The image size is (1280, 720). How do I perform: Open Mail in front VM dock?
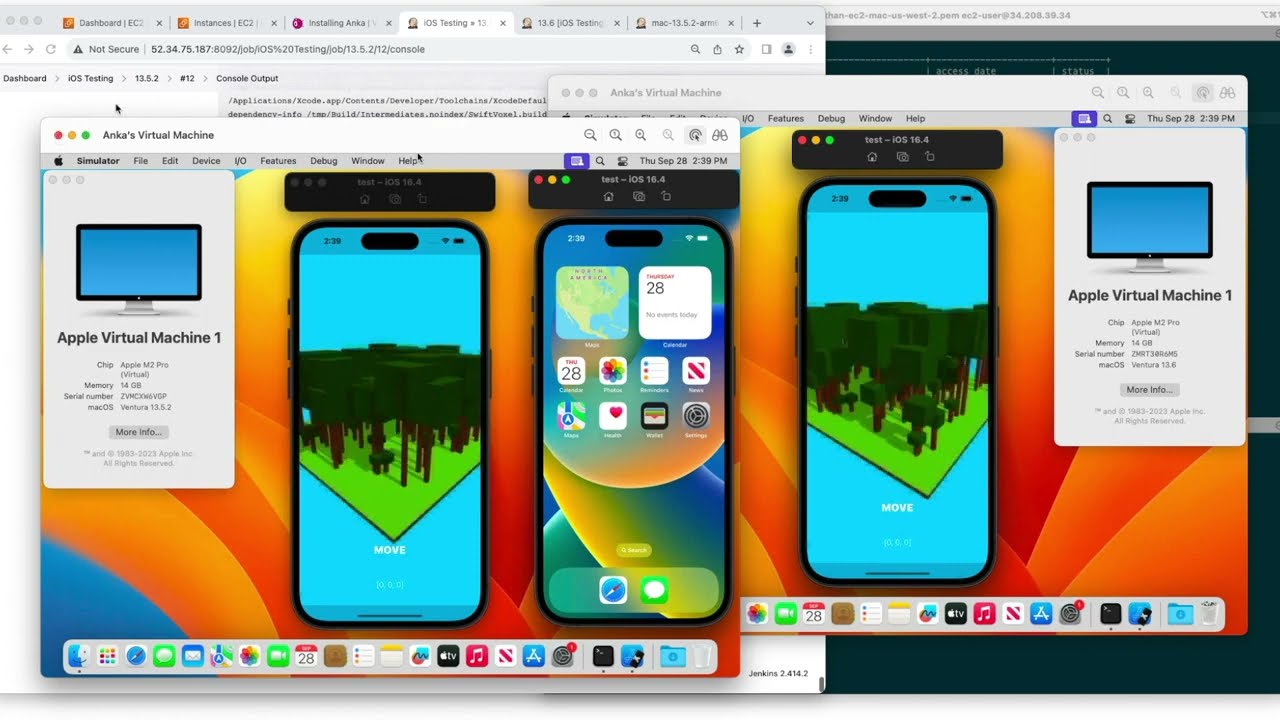click(x=192, y=656)
